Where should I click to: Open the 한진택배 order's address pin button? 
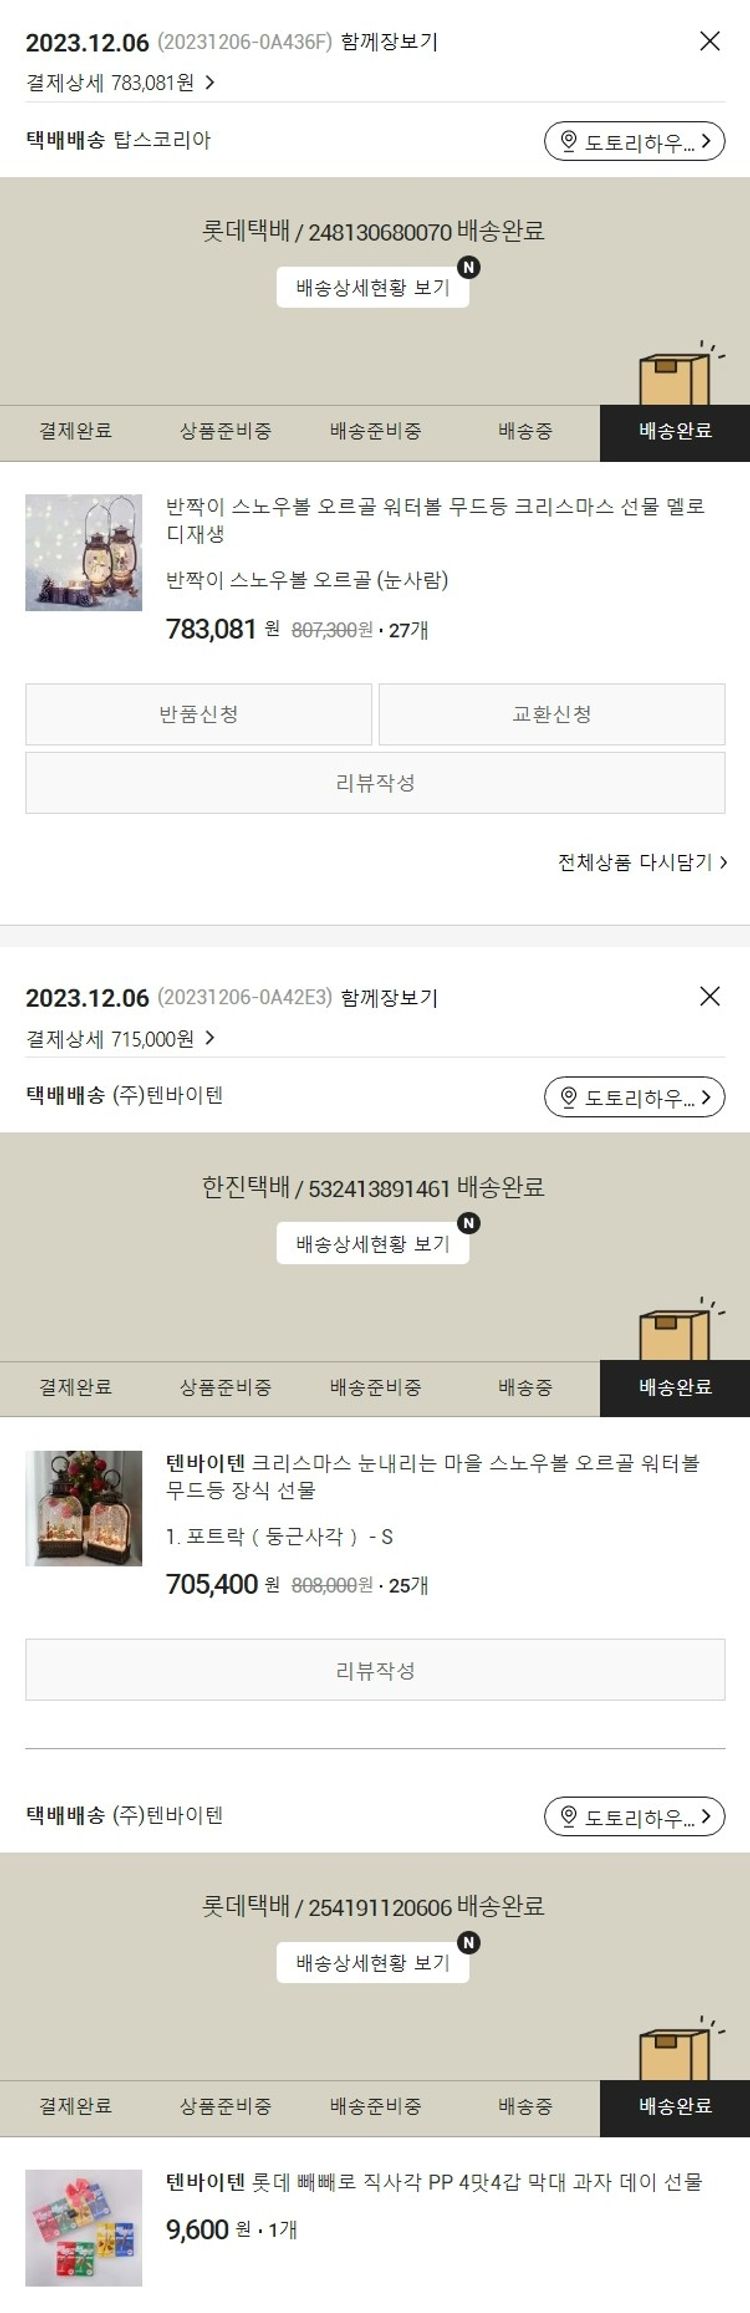pos(634,1097)
